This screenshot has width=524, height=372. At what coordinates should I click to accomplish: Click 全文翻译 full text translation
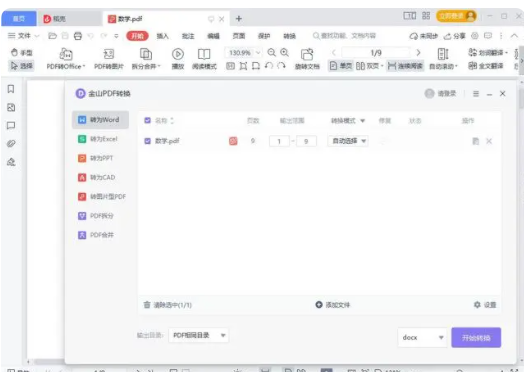pos(486,66)
